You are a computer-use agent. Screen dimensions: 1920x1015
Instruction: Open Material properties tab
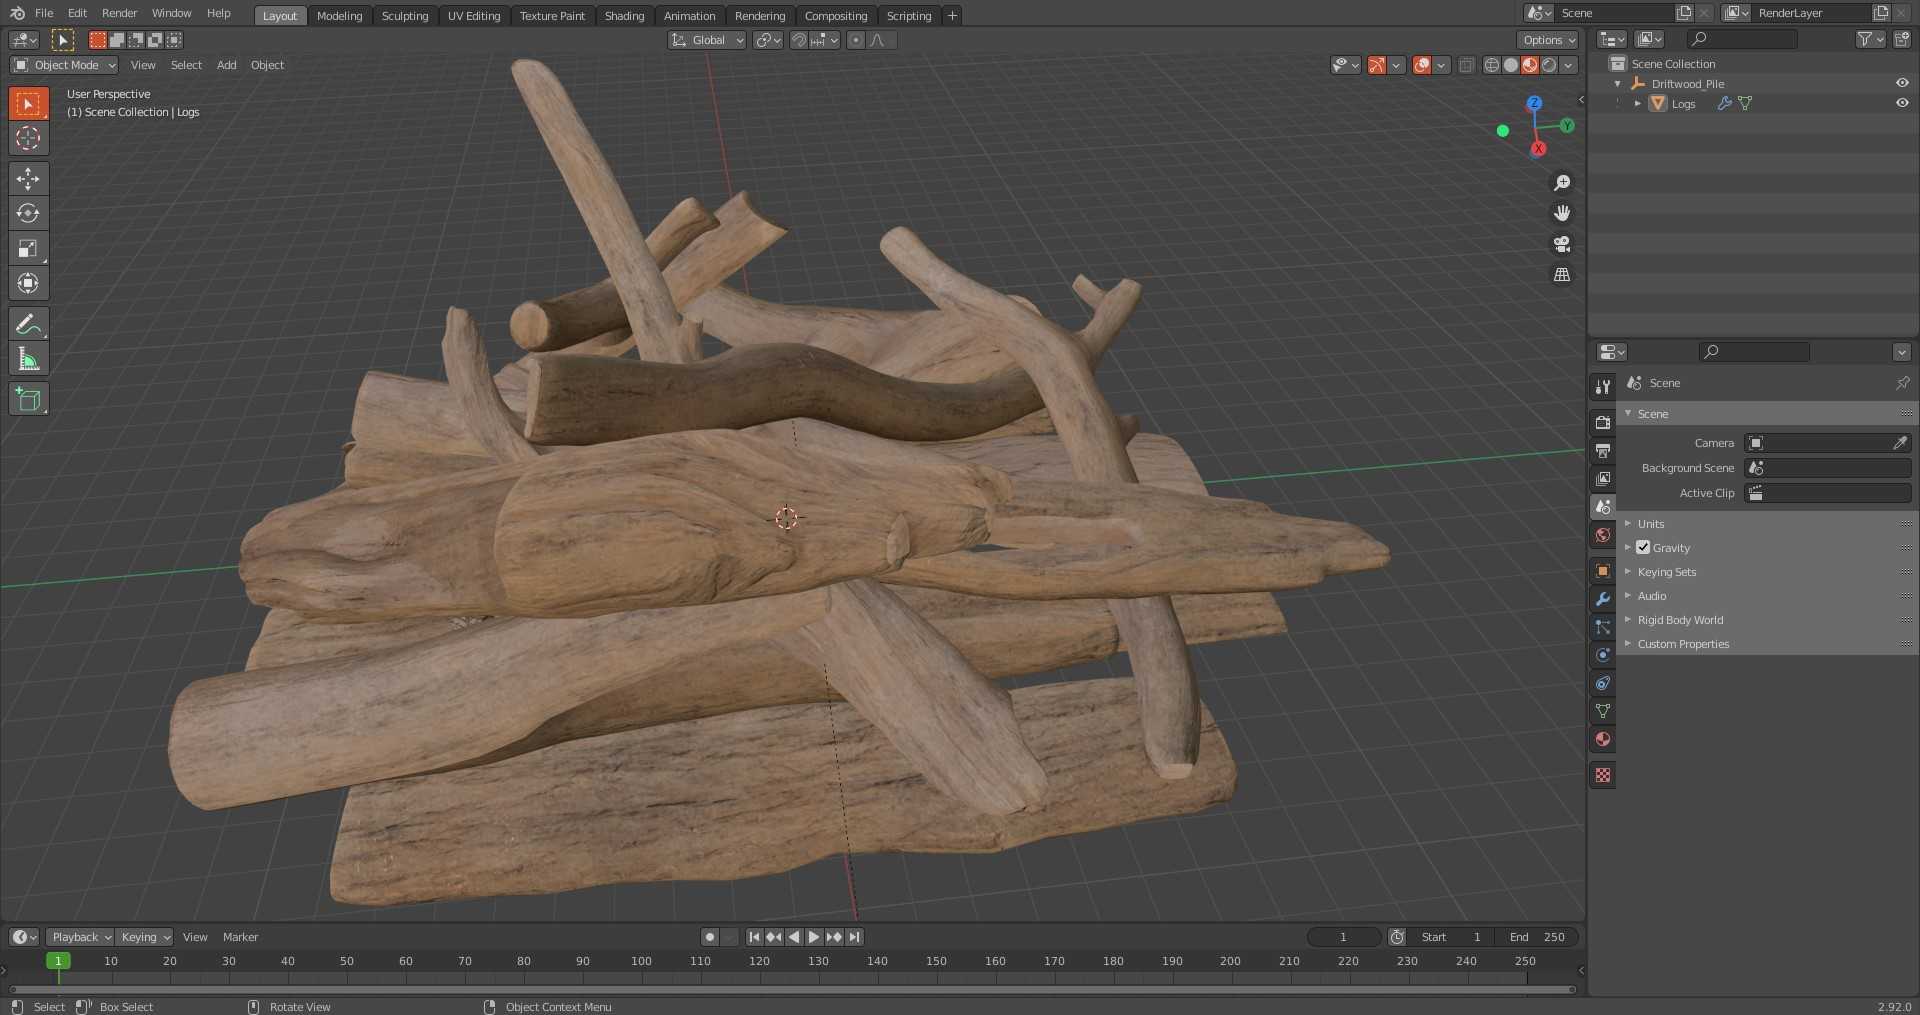1603,739
